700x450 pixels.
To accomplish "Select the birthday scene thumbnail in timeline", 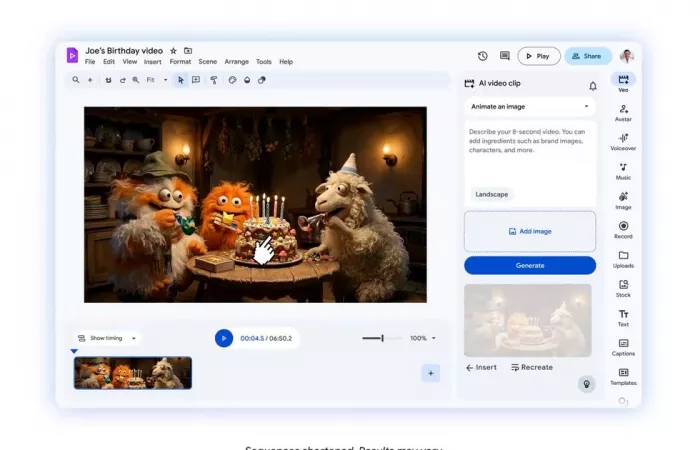I will [132, 373].
